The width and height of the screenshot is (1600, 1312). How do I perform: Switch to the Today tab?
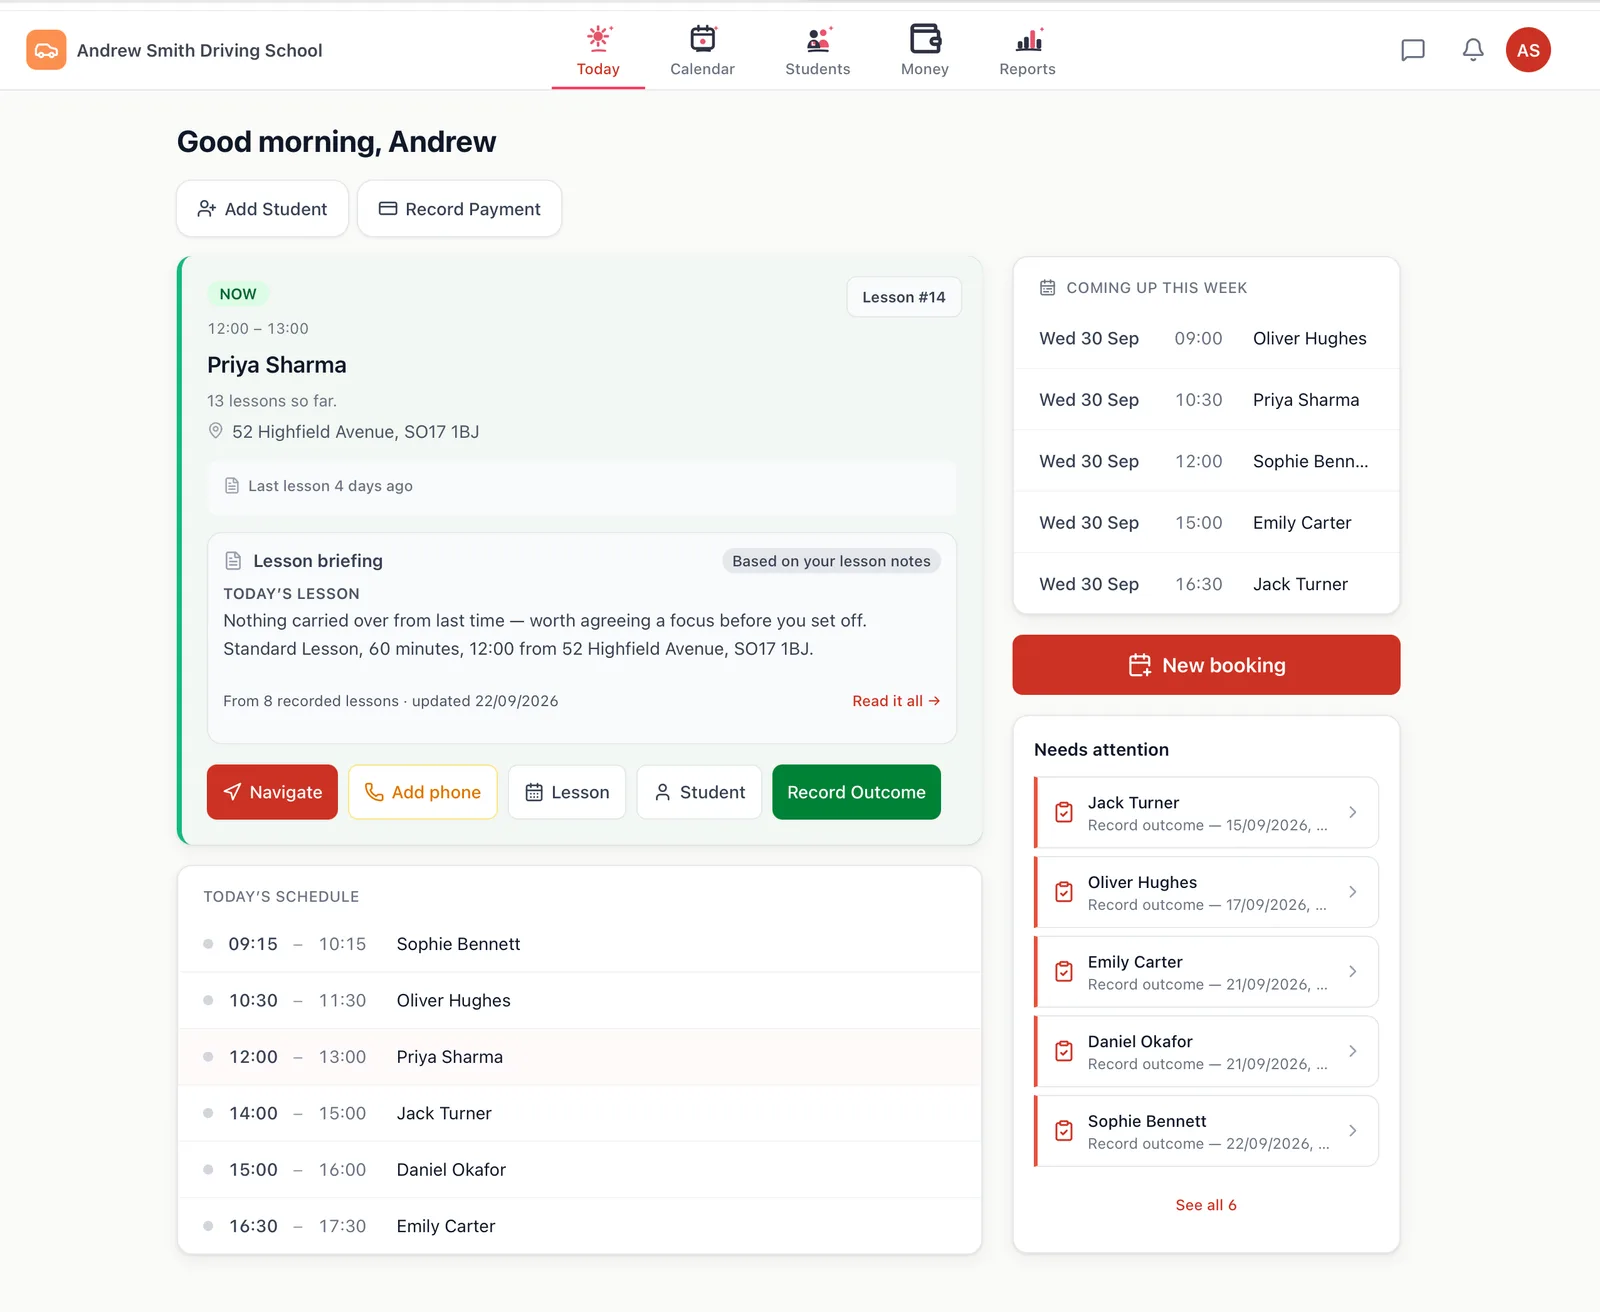pyautogui.click(x=598, y=51)
